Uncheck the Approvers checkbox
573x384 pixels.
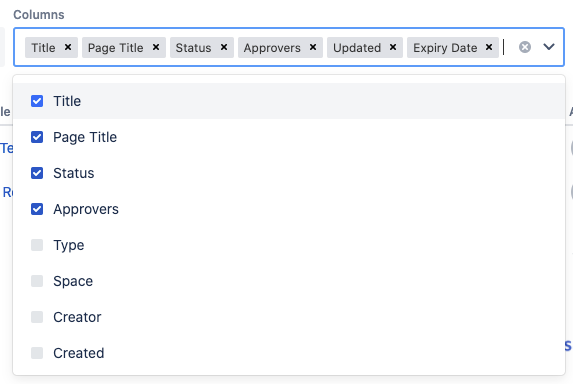[x=37, y=209]
